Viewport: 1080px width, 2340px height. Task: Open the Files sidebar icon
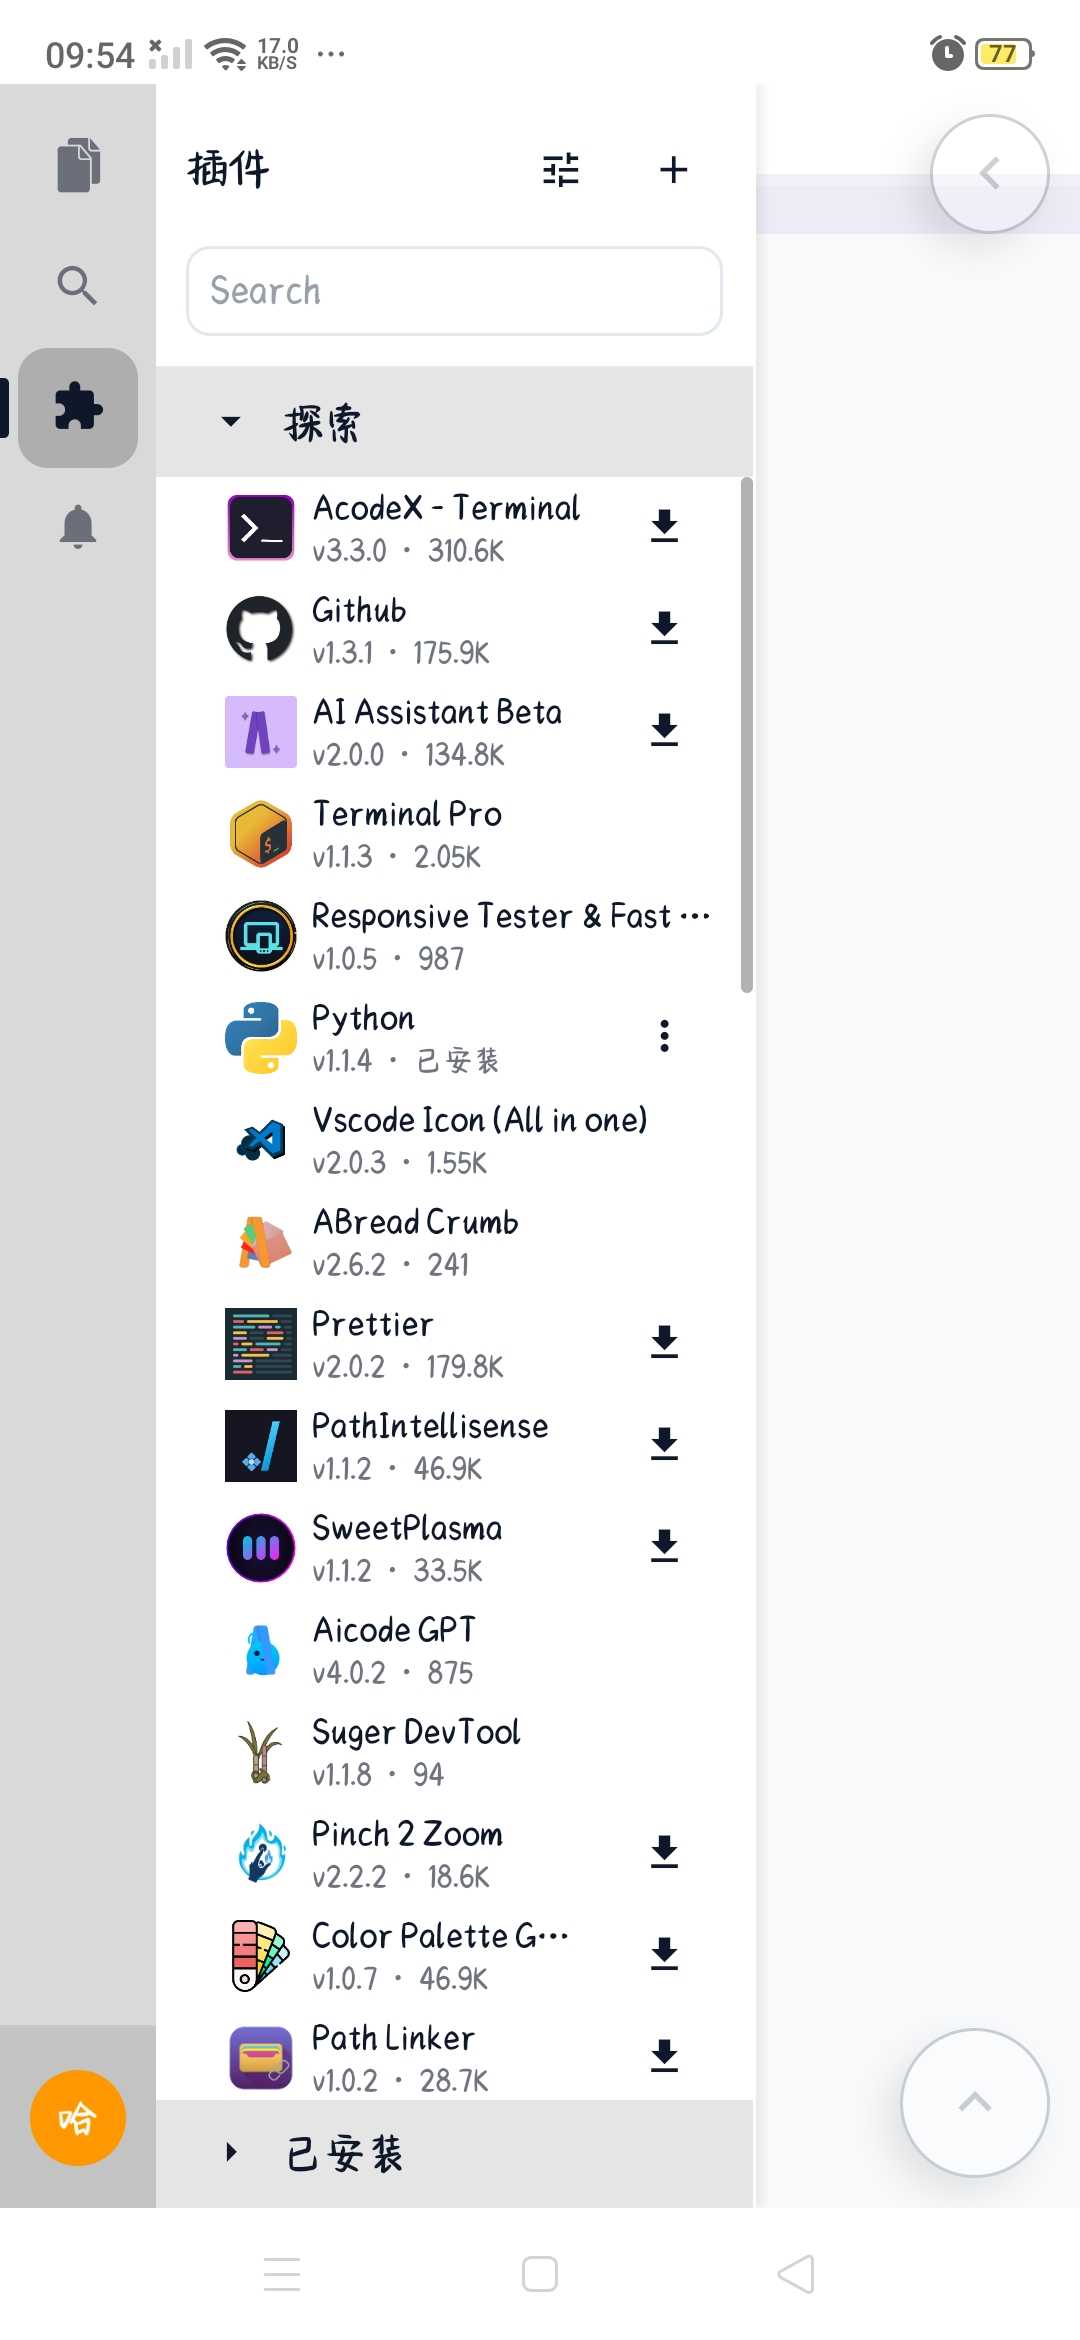click(78, 165)
